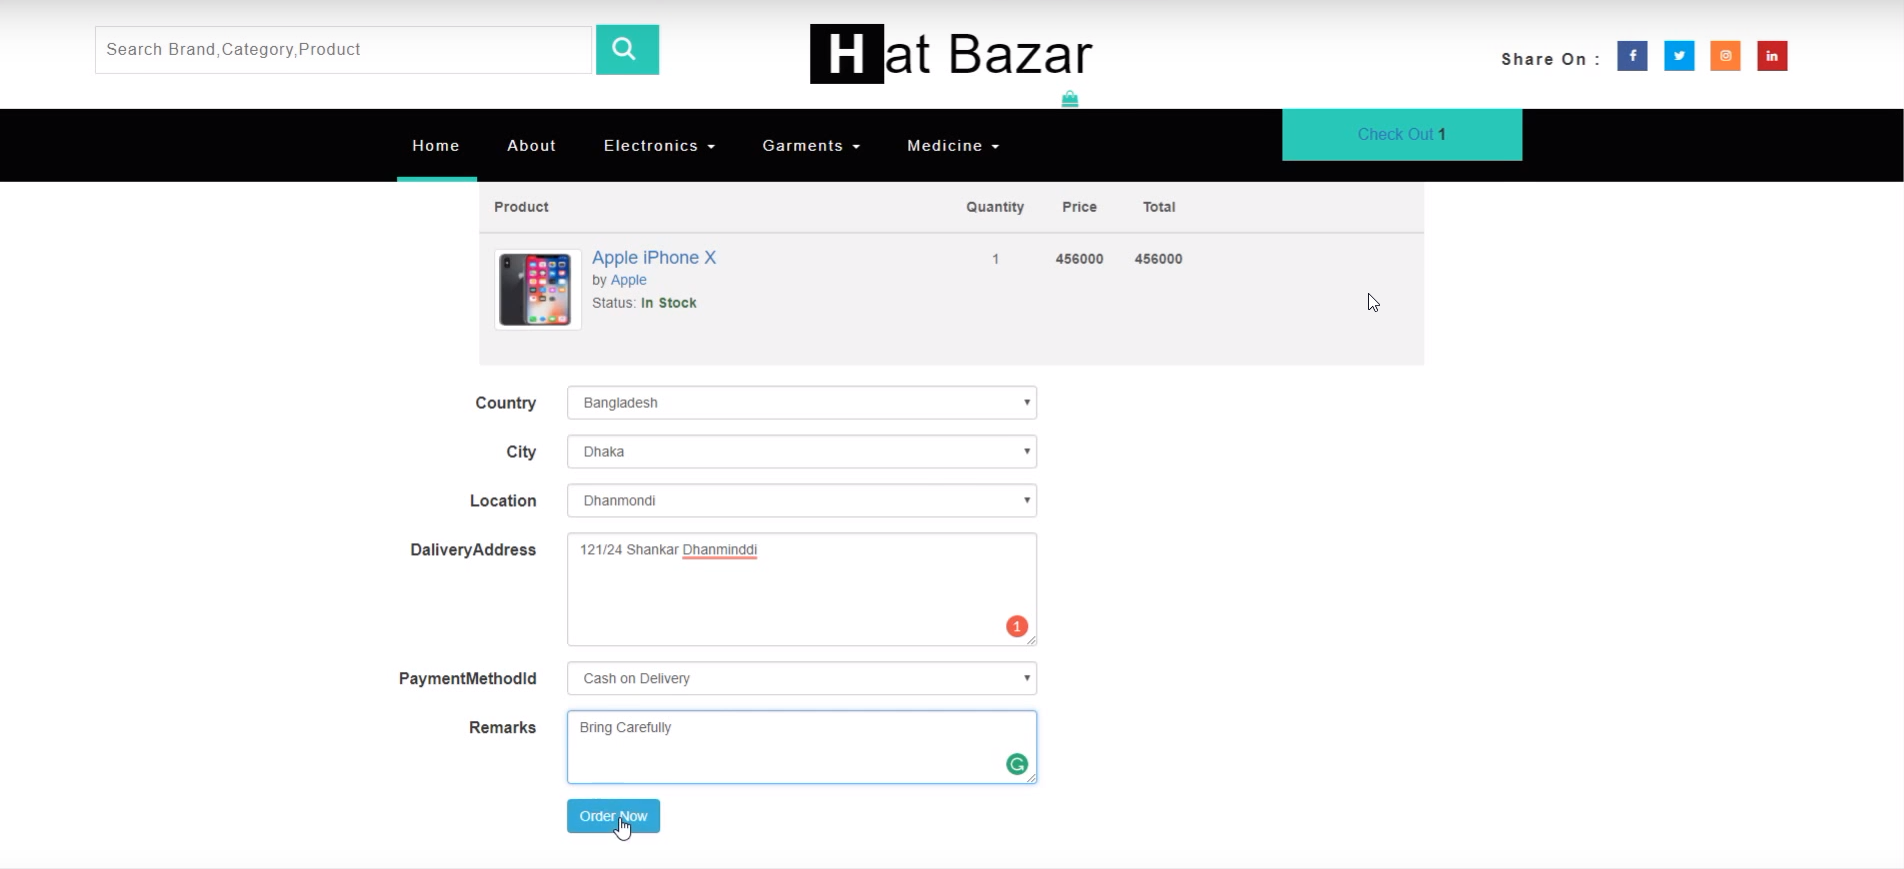The width and height of the screenshot is (1904, 869).
Task: Click inside the DaliveryAddress text area
Action: 802,589
